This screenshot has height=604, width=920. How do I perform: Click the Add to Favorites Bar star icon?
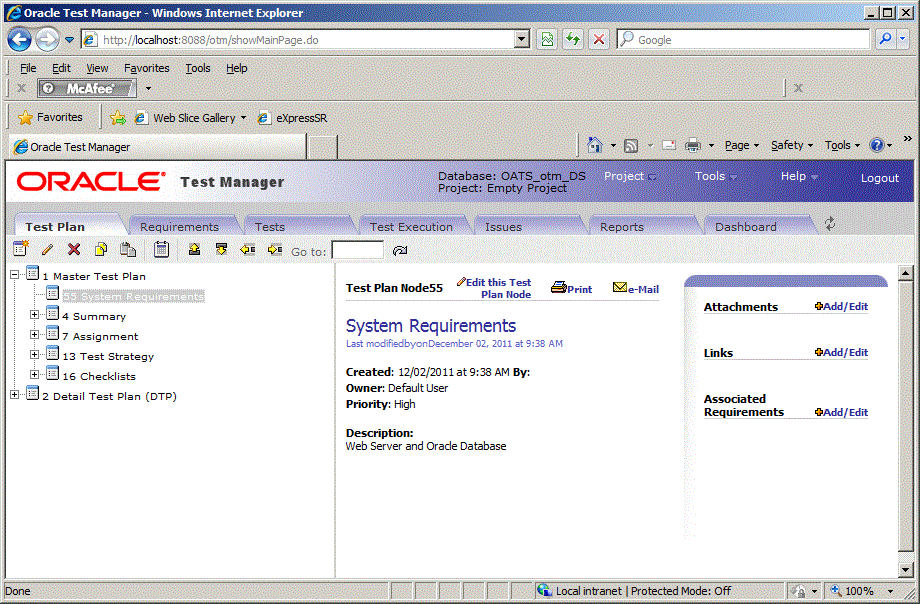click(x=118, y=118)
